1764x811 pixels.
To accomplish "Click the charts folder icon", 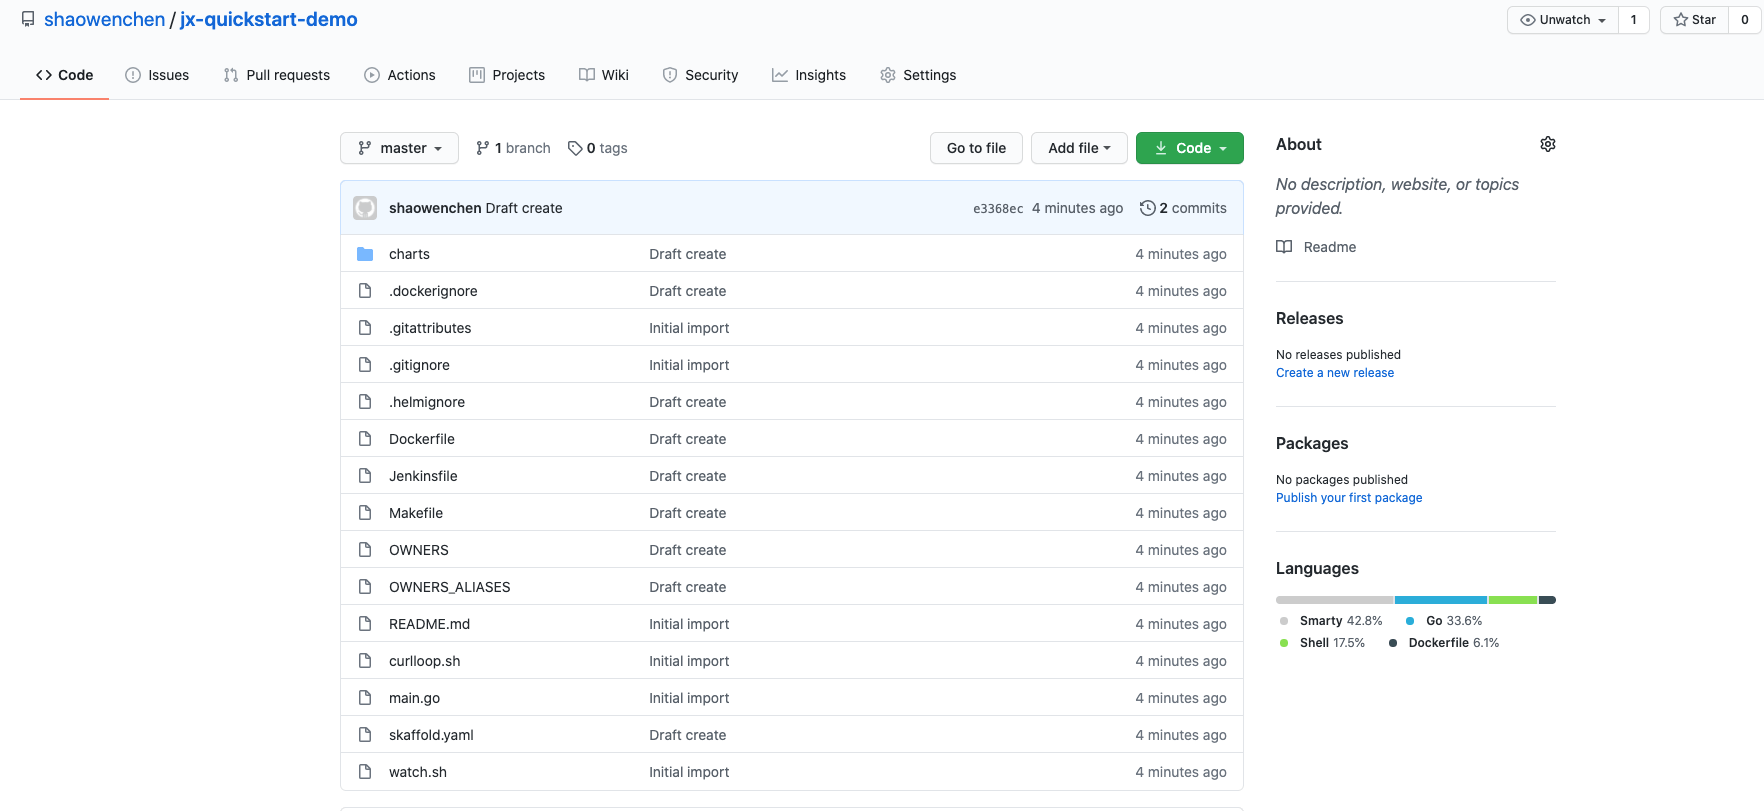I will 365,254.
